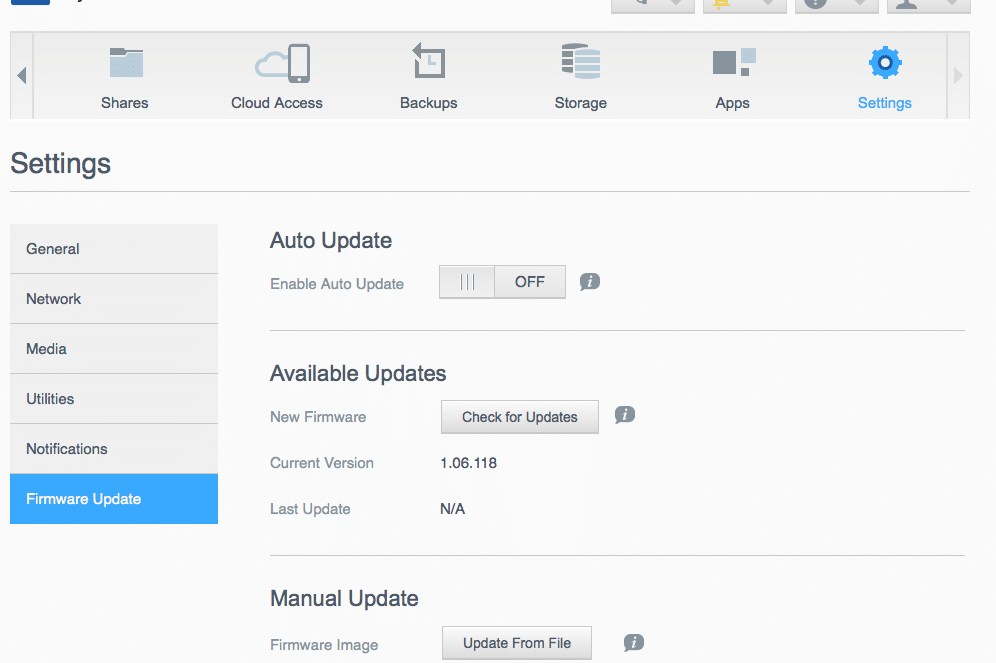Select the Media settings tab

tap(114, 349)
